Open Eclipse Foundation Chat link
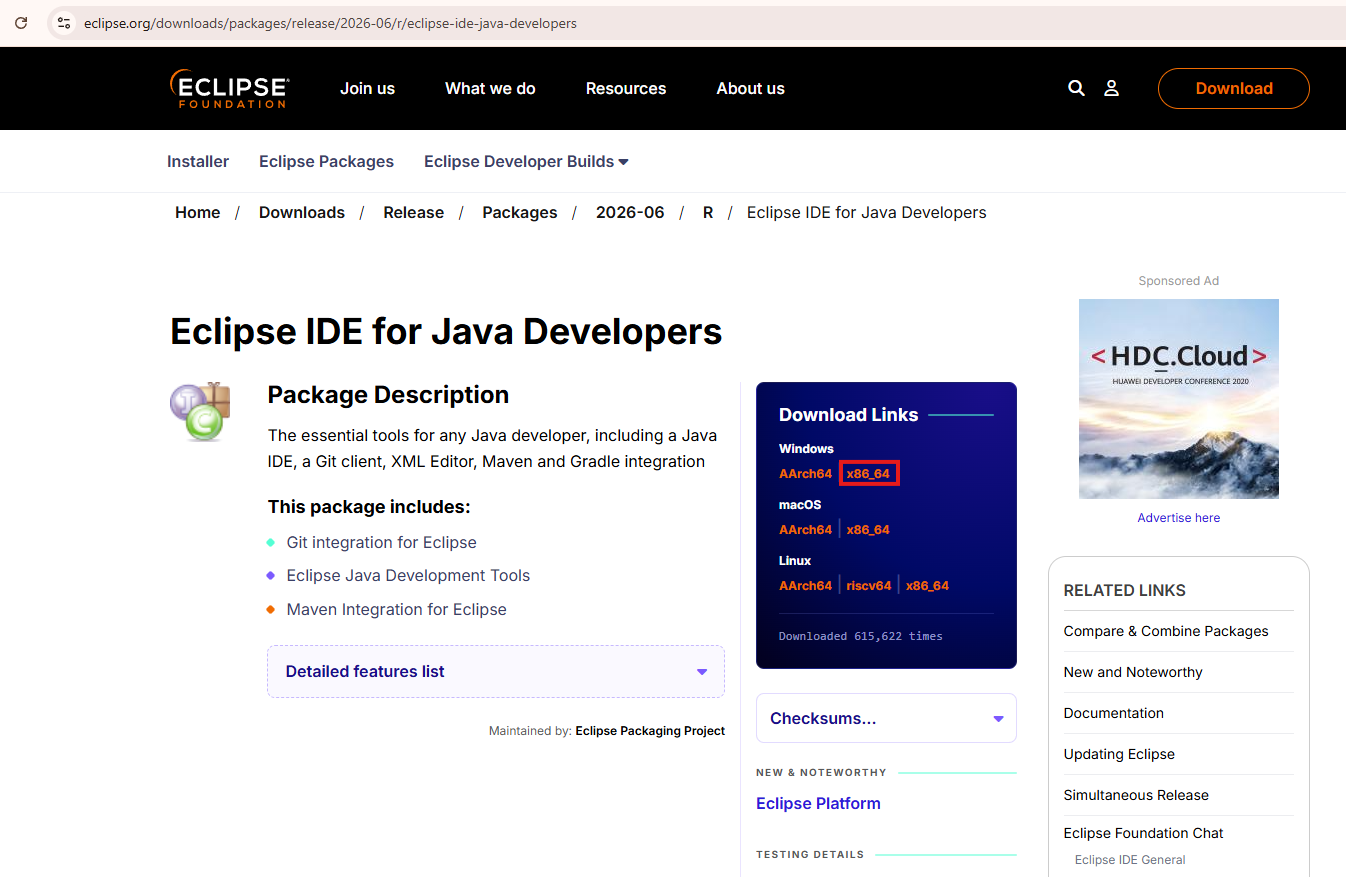 [x=1143, y=833]
